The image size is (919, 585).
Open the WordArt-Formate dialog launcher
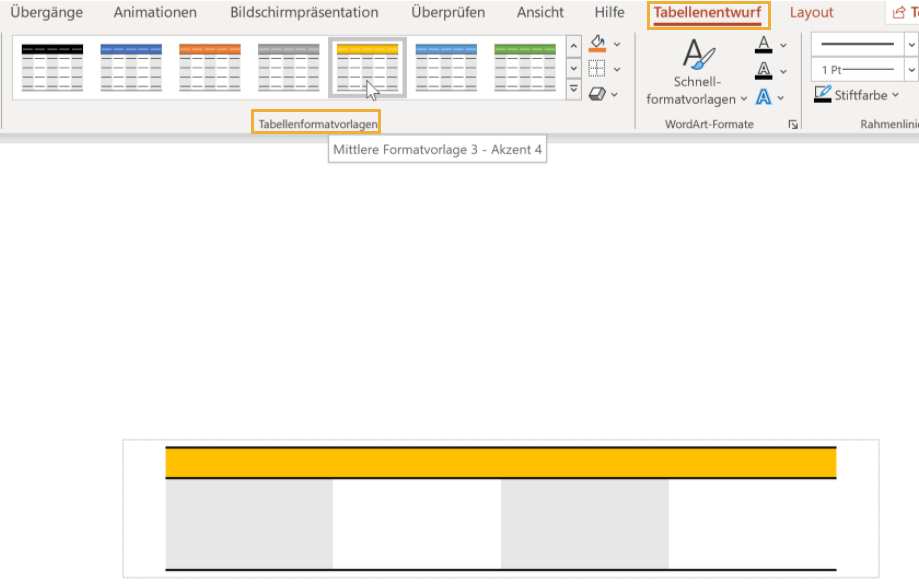pyautogui.click(x=793, y=124)
